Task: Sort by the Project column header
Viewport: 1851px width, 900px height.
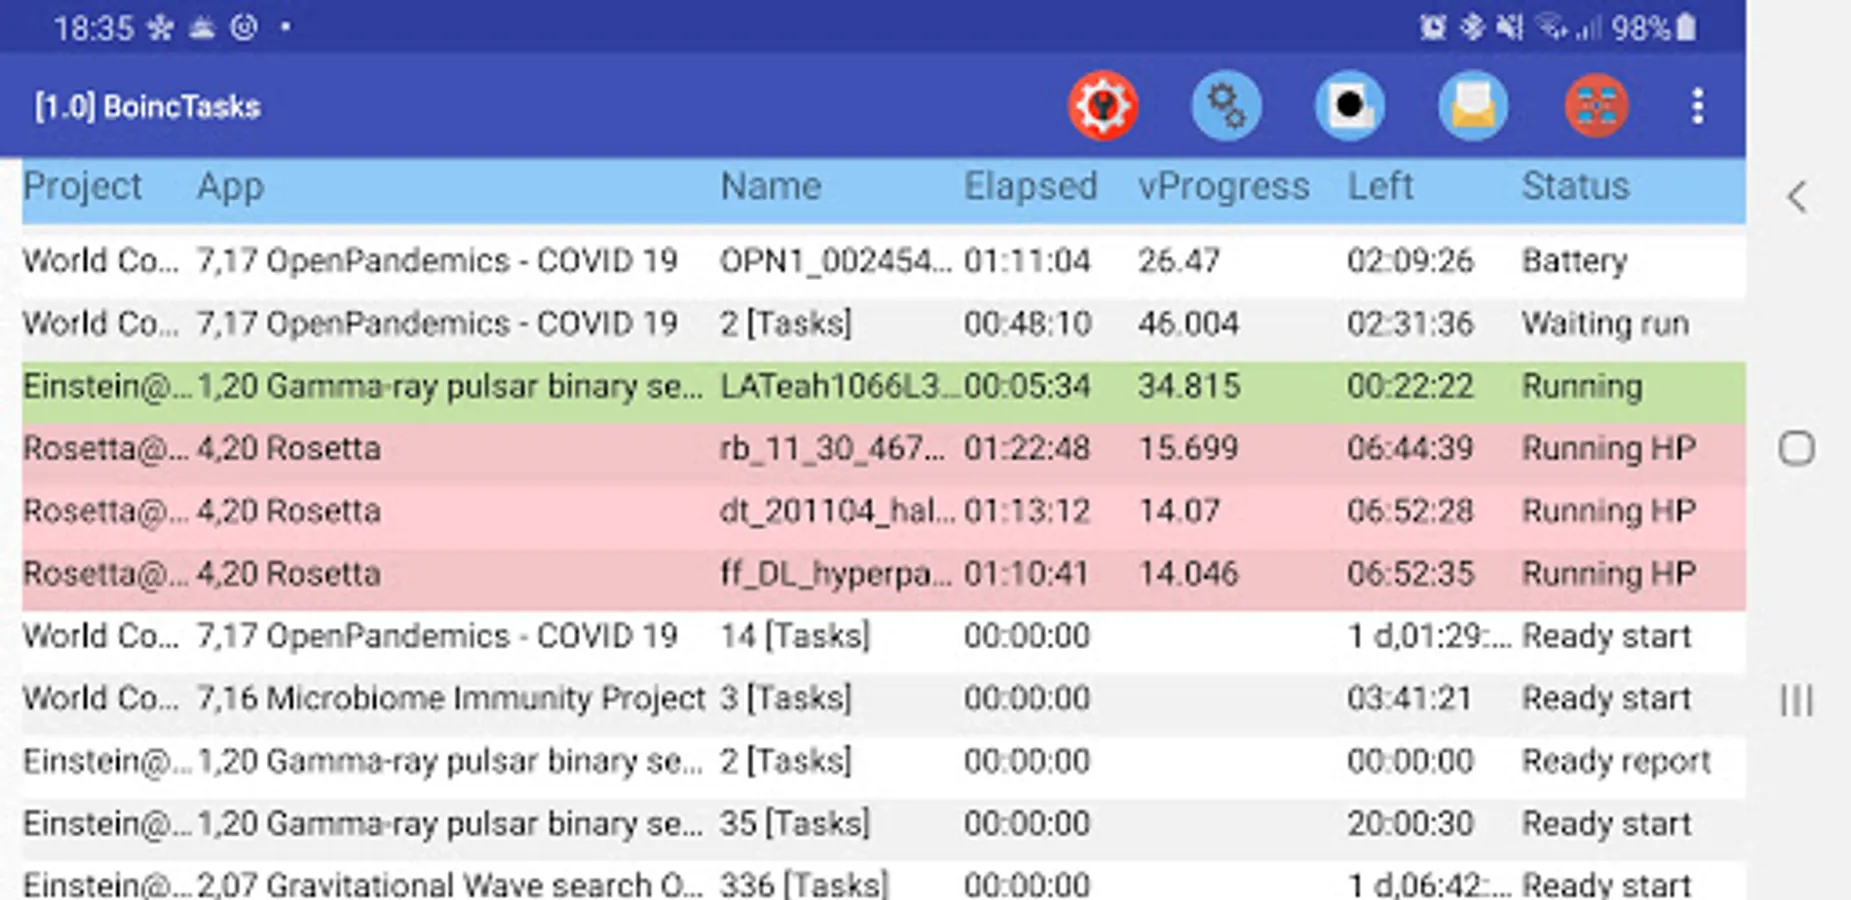Action: click(x=83, y=187)
